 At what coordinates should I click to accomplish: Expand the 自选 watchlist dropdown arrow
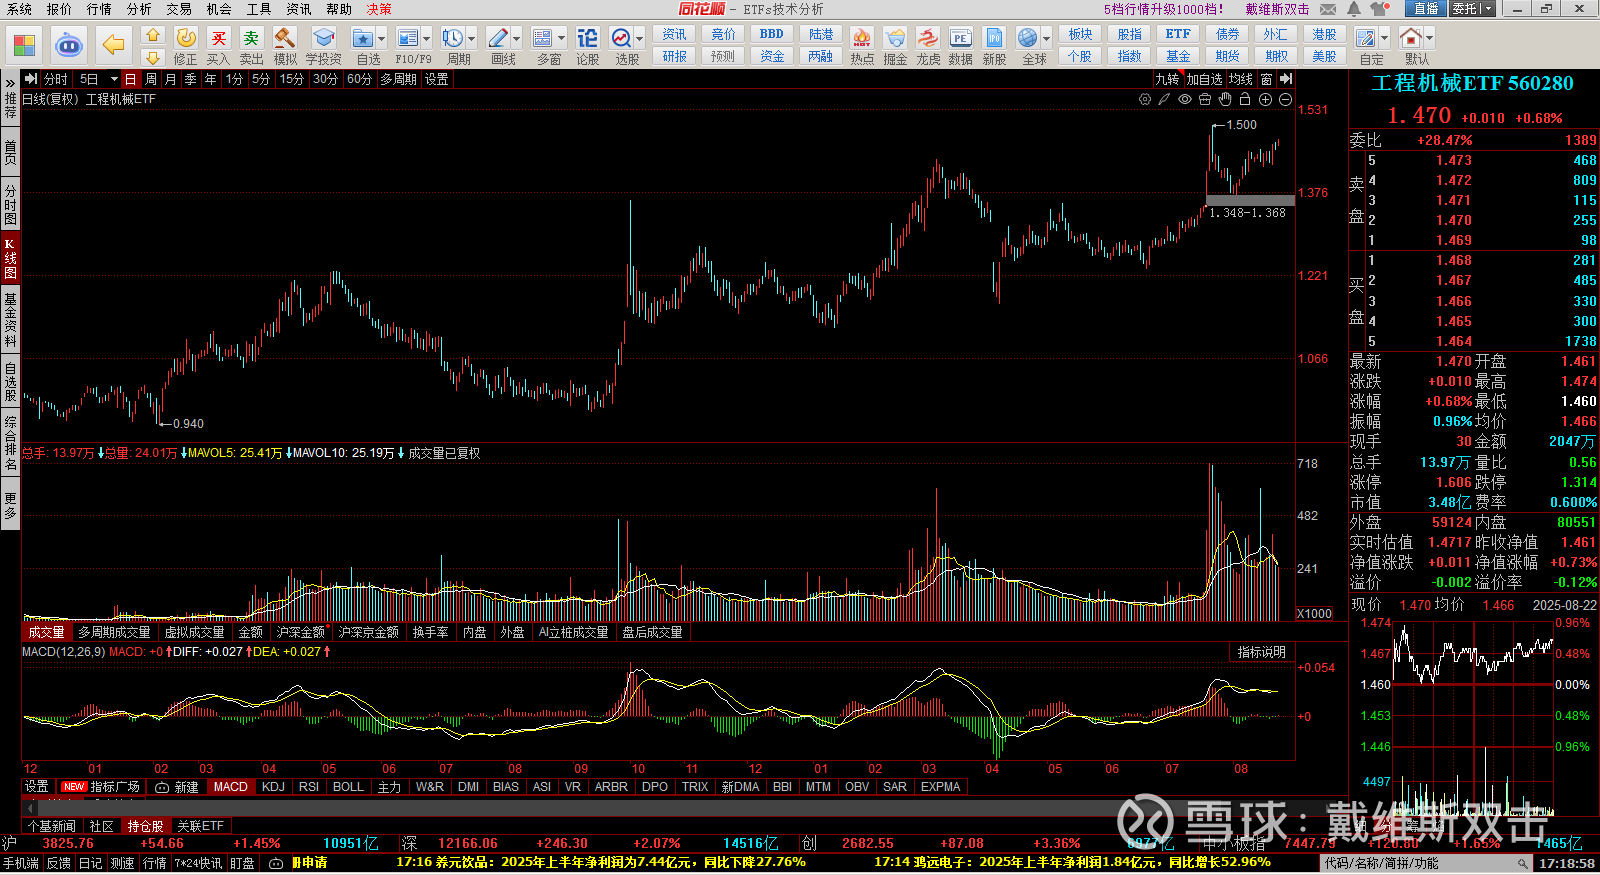click(x=383, y=39)
